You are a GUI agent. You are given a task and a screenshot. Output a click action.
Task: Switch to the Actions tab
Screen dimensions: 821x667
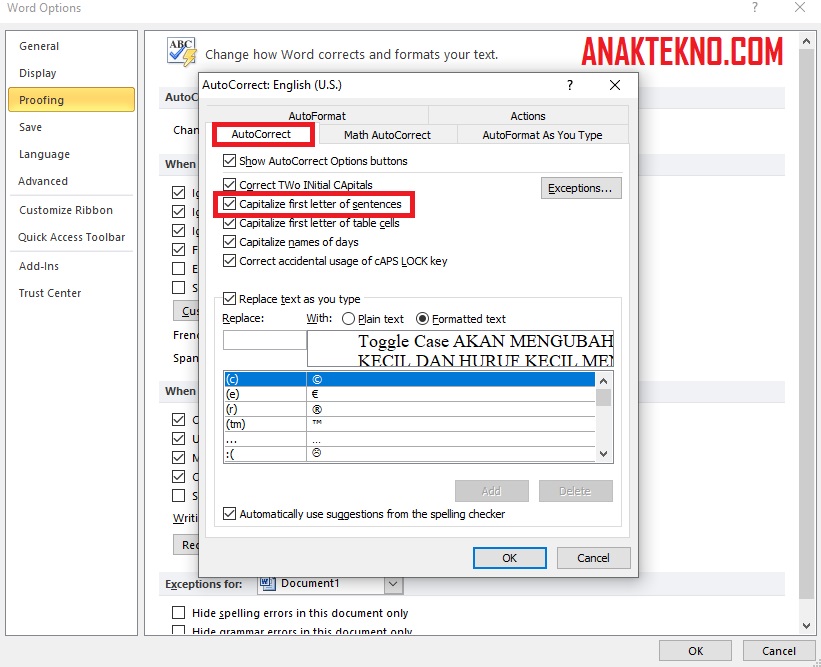click(x=528, y=116)
